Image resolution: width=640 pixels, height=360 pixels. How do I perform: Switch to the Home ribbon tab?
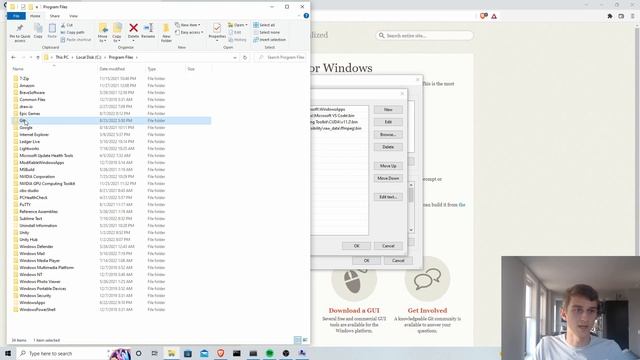[36, 16]
